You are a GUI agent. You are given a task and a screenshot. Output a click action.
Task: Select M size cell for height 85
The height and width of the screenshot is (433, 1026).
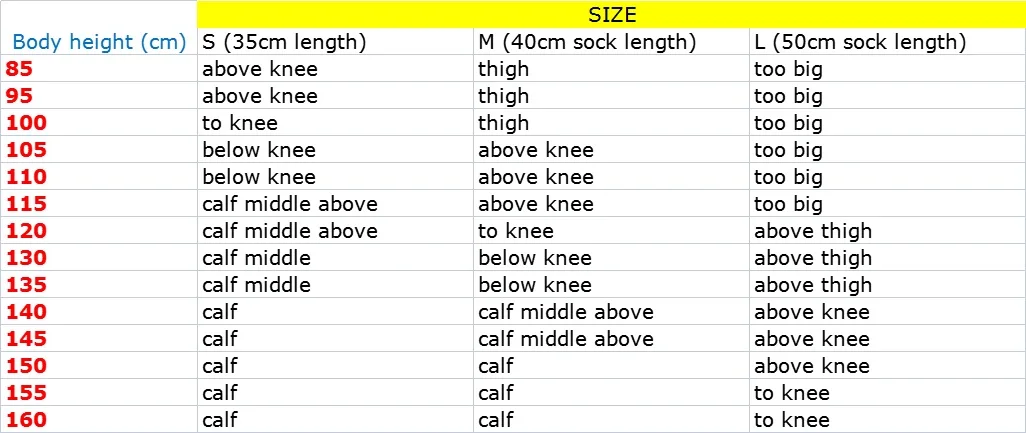coord(504,69)
